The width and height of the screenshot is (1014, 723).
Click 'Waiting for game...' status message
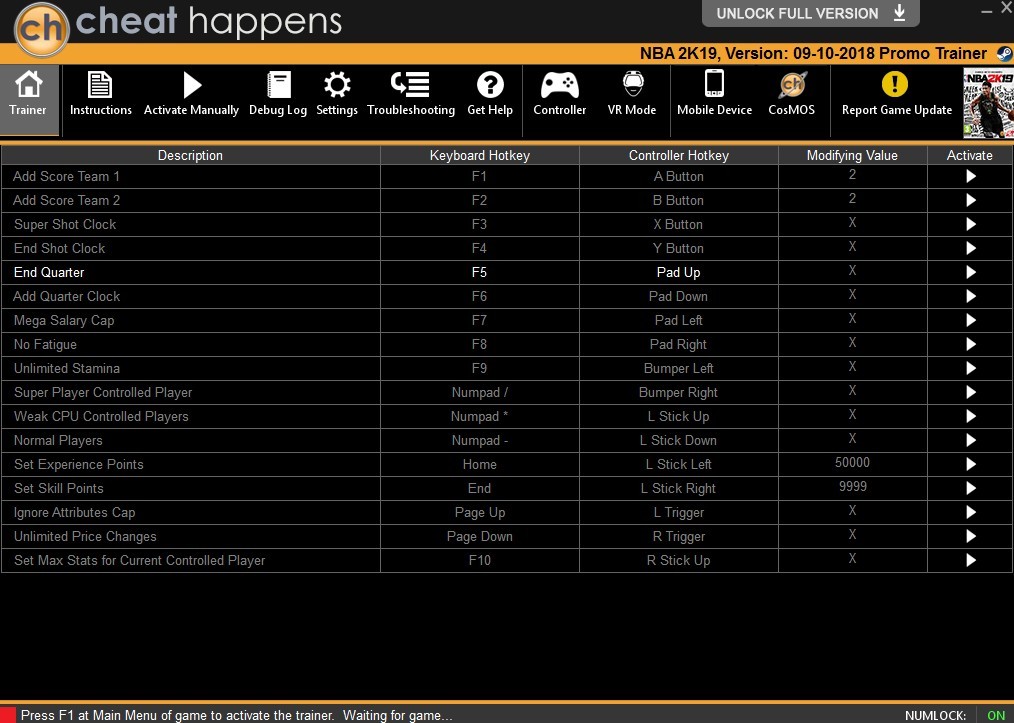397,715
